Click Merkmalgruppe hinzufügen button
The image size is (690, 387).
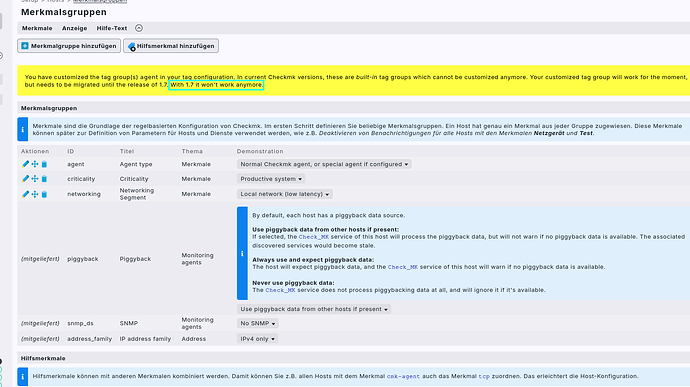pos(69,46)
